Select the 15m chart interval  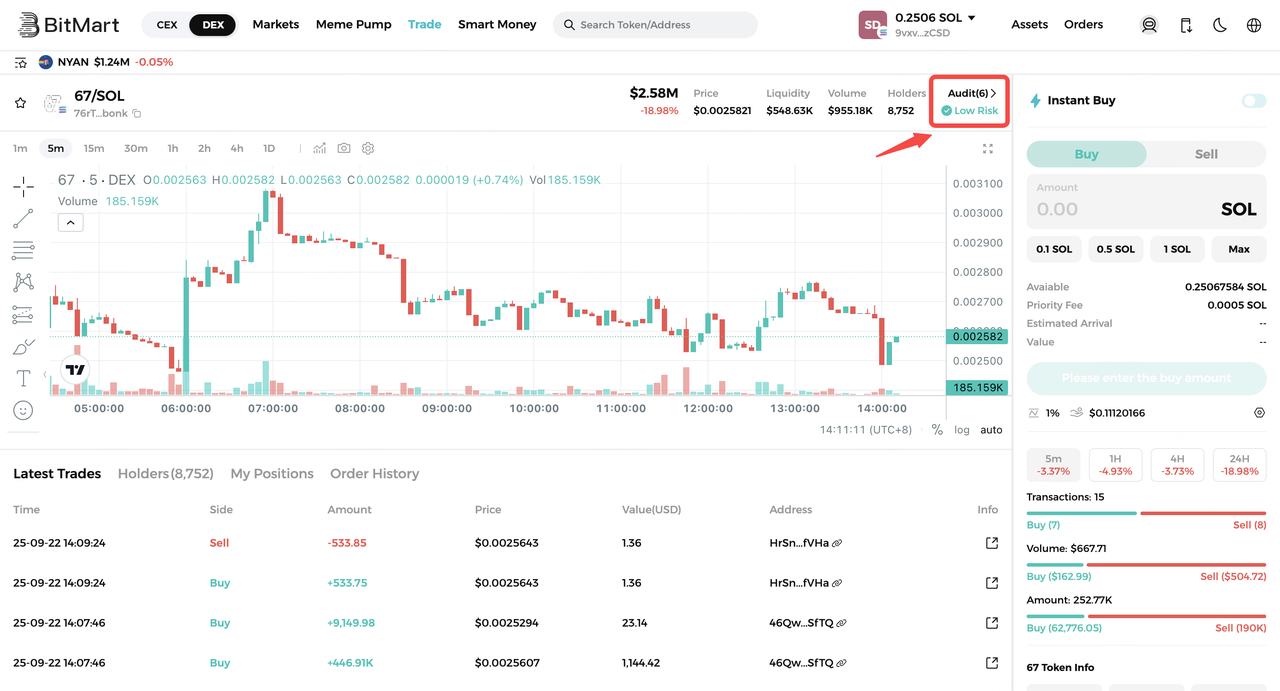coord(94,148)
